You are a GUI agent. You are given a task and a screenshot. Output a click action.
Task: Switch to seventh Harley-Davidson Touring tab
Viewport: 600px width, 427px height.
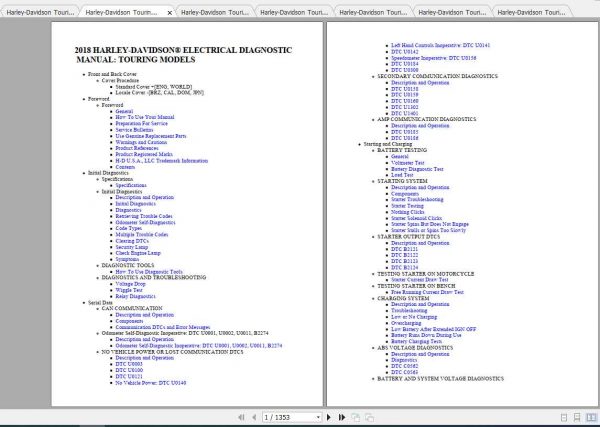pyautogui.click(x=531, y=12)
